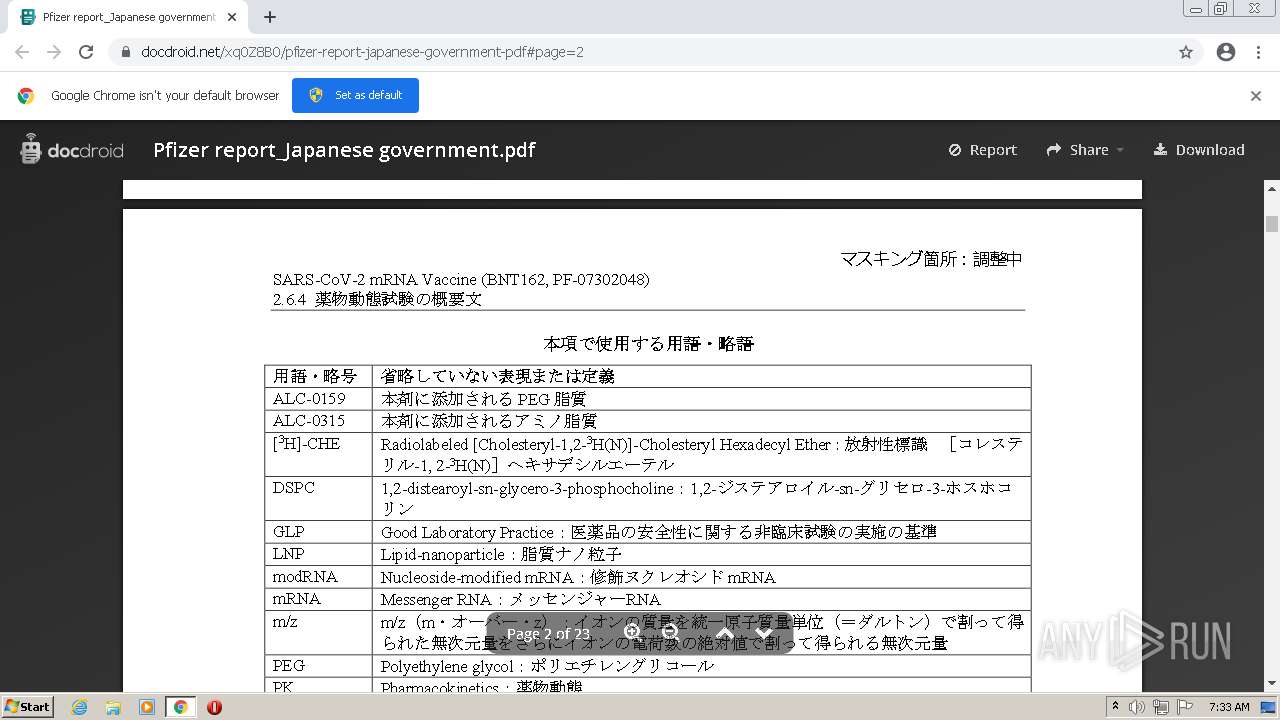
Task: Open File Explorer from the taskbar
Action: click(113, 707)
